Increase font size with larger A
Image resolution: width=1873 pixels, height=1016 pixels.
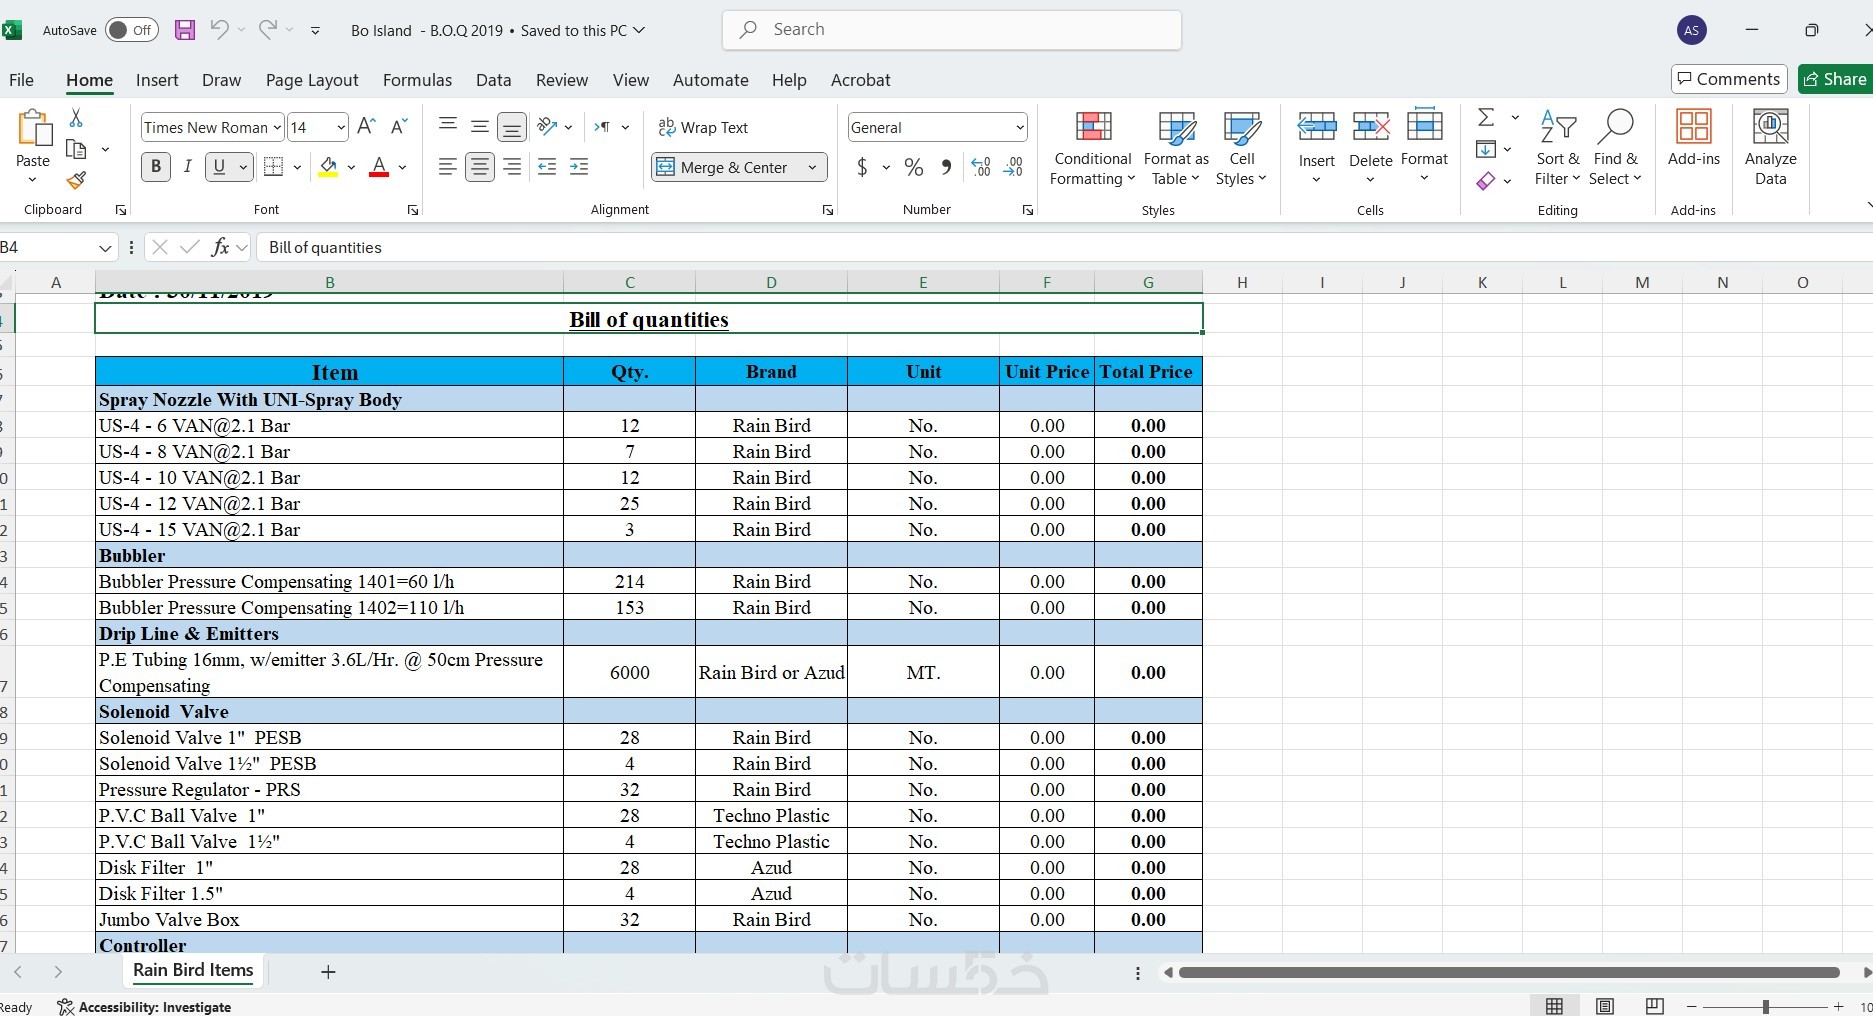(366, 127)
